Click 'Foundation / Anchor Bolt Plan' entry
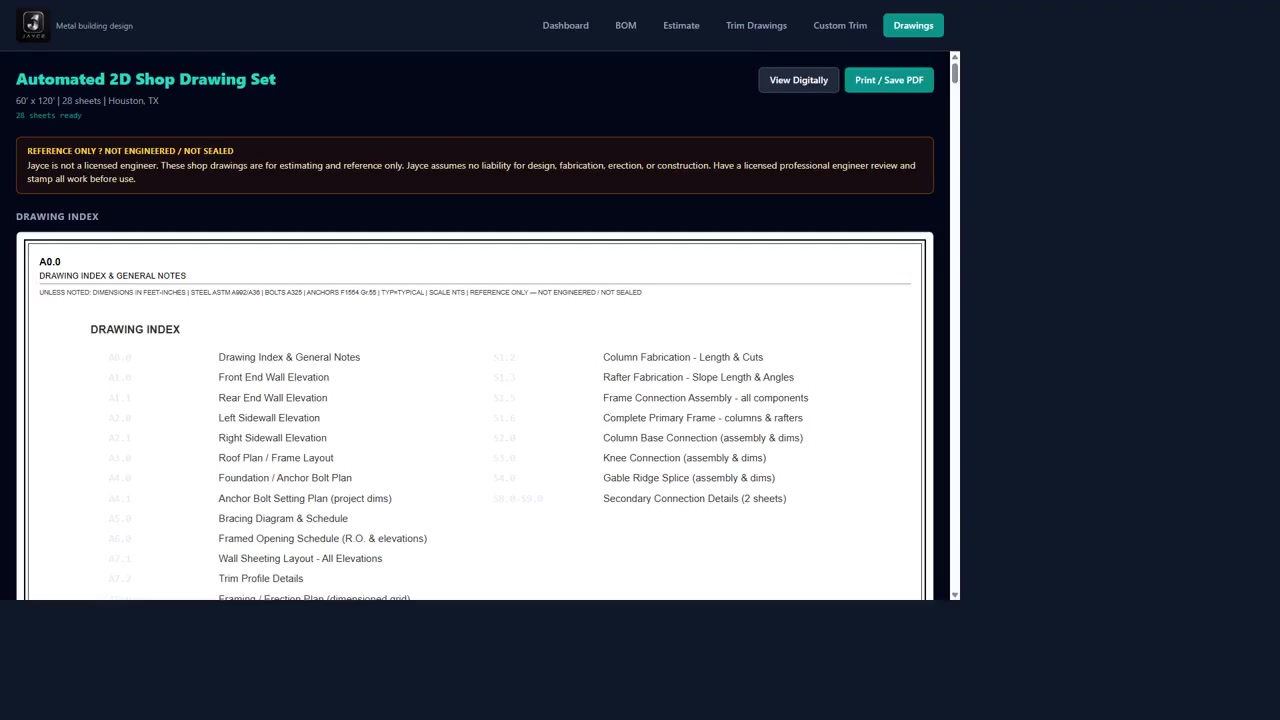The width and height of the screenshot is (1280, 720). click(x=285, y=478)
